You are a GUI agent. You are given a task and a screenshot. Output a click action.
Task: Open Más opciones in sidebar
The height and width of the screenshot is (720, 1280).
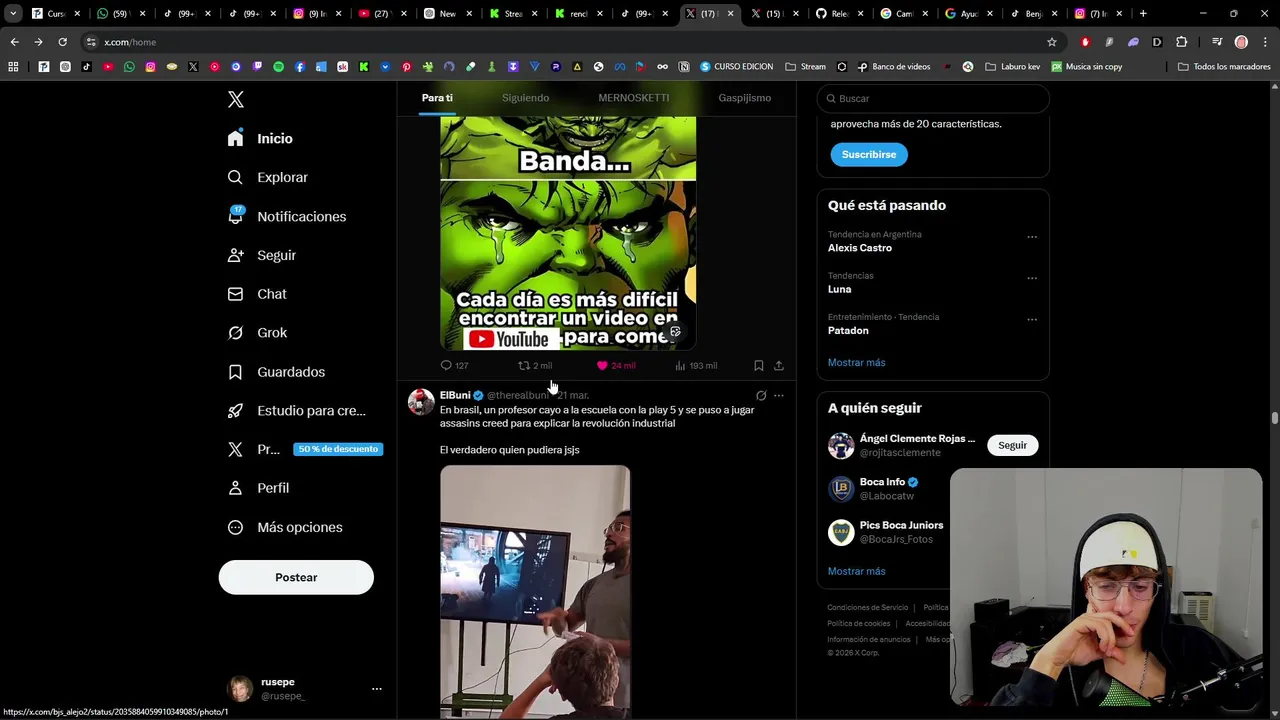[285, 527]
